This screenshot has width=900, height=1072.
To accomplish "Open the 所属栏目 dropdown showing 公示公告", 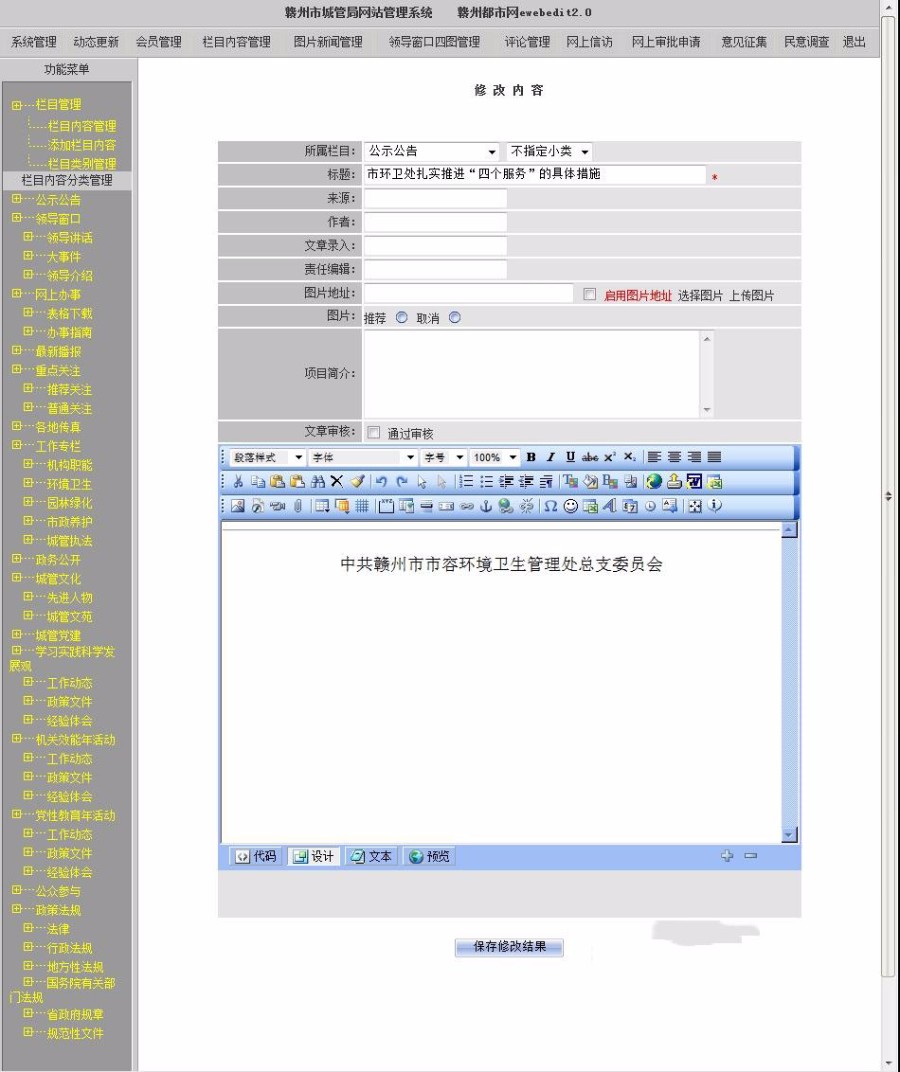I will click(432, 151).
